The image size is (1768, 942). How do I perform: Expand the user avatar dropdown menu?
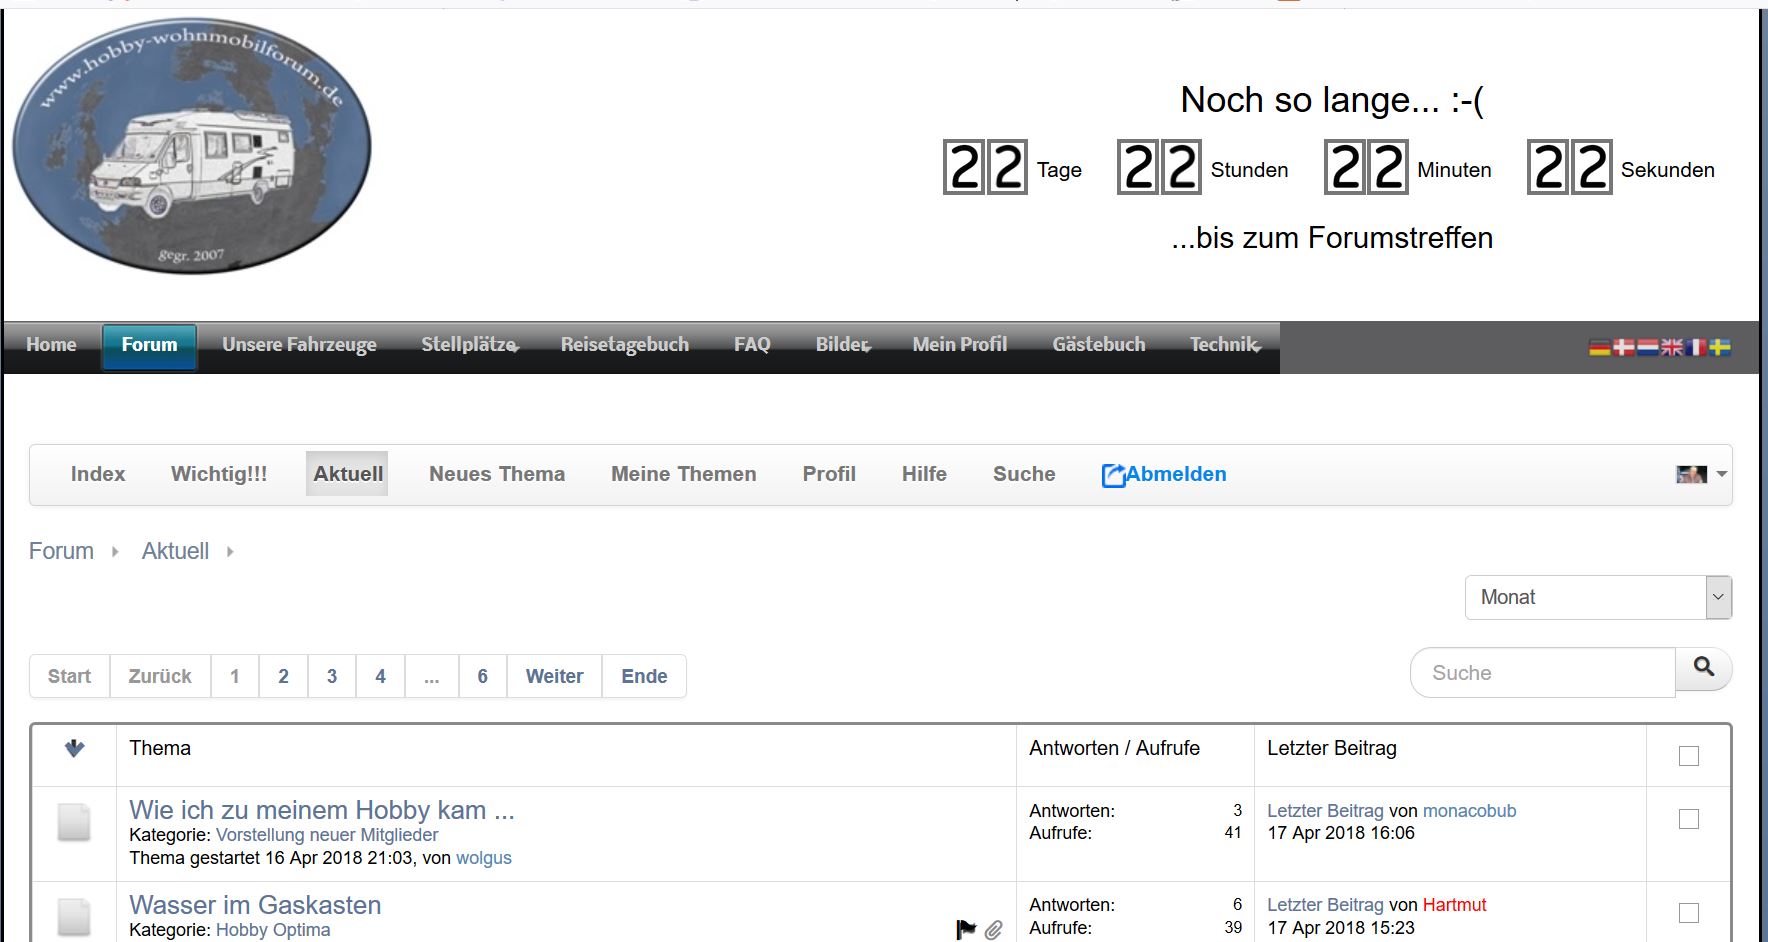(x=1702, y=474)
